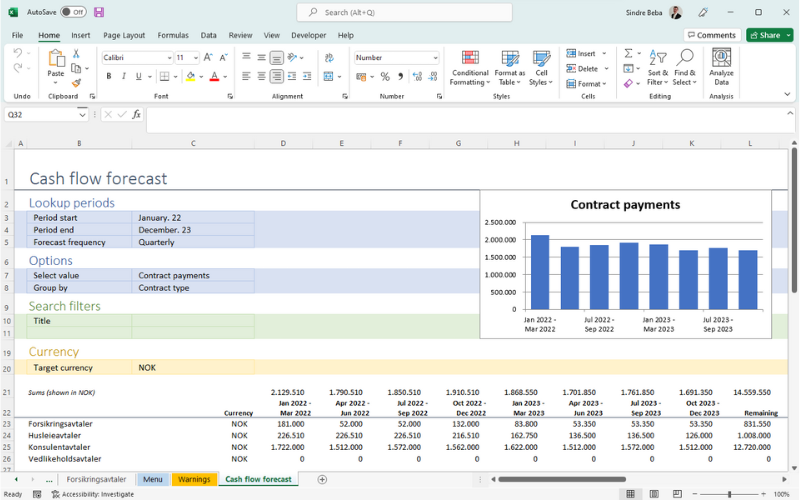Click the Increase Decimal icon
This screenshot has width=800, height=500.
coord(417,77)
